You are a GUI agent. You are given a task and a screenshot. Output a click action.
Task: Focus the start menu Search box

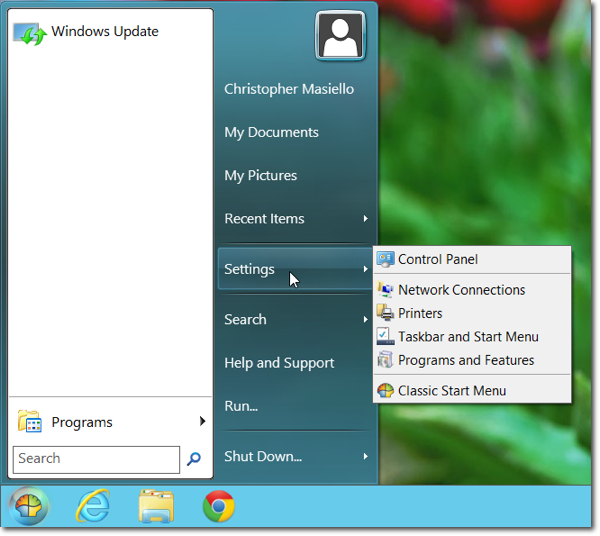point(96,459)
